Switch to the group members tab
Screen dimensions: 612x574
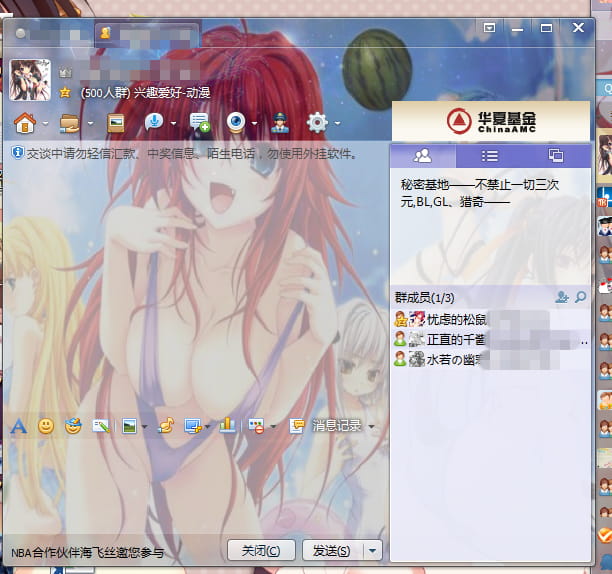(x=423, y=155)
